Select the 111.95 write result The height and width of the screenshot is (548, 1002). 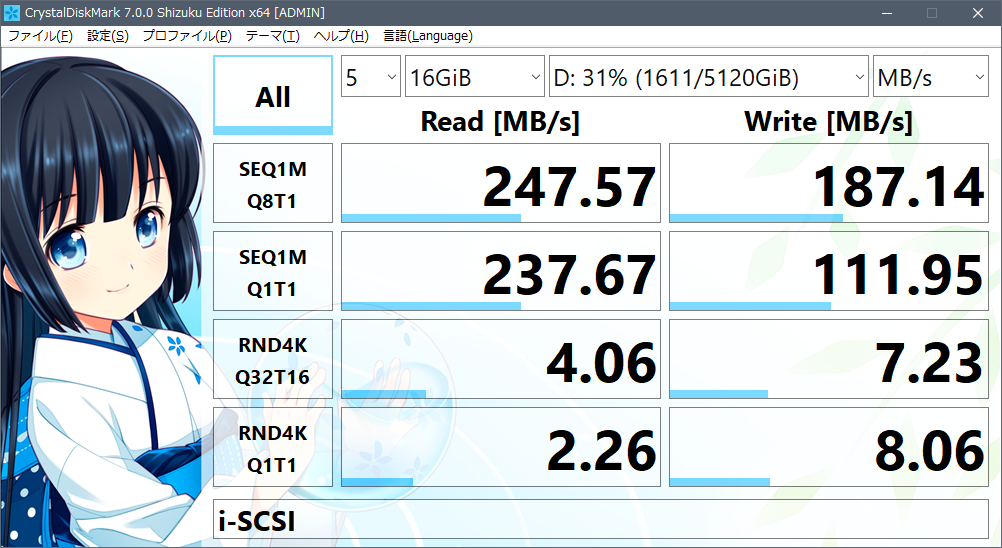coord(829,271)
